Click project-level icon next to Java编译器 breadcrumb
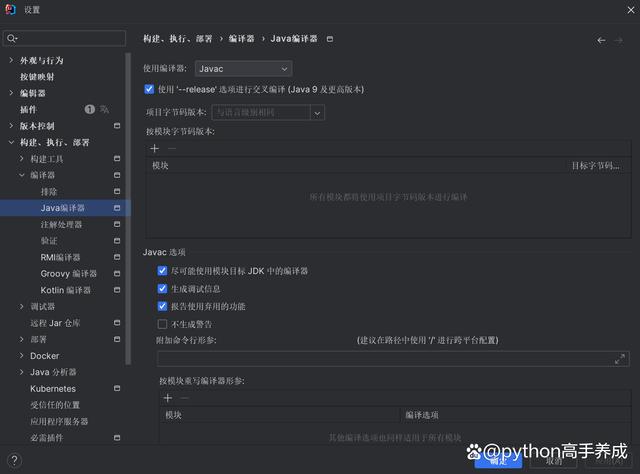Viewport: 640px width, 474px height. [x=330, y=39]
